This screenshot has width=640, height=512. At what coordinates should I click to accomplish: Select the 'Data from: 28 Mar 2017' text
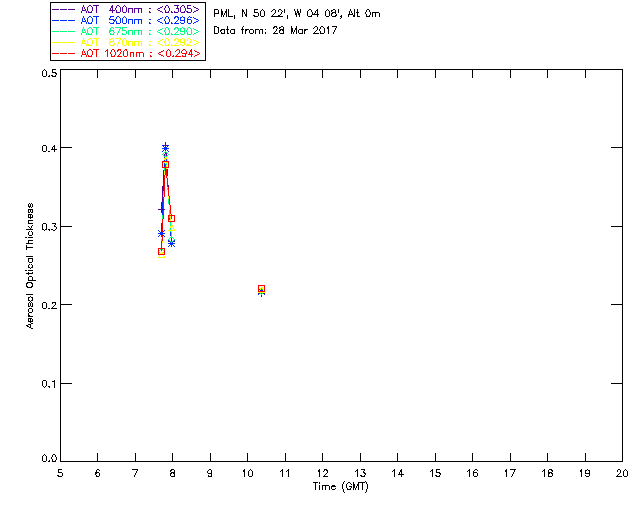275,31
